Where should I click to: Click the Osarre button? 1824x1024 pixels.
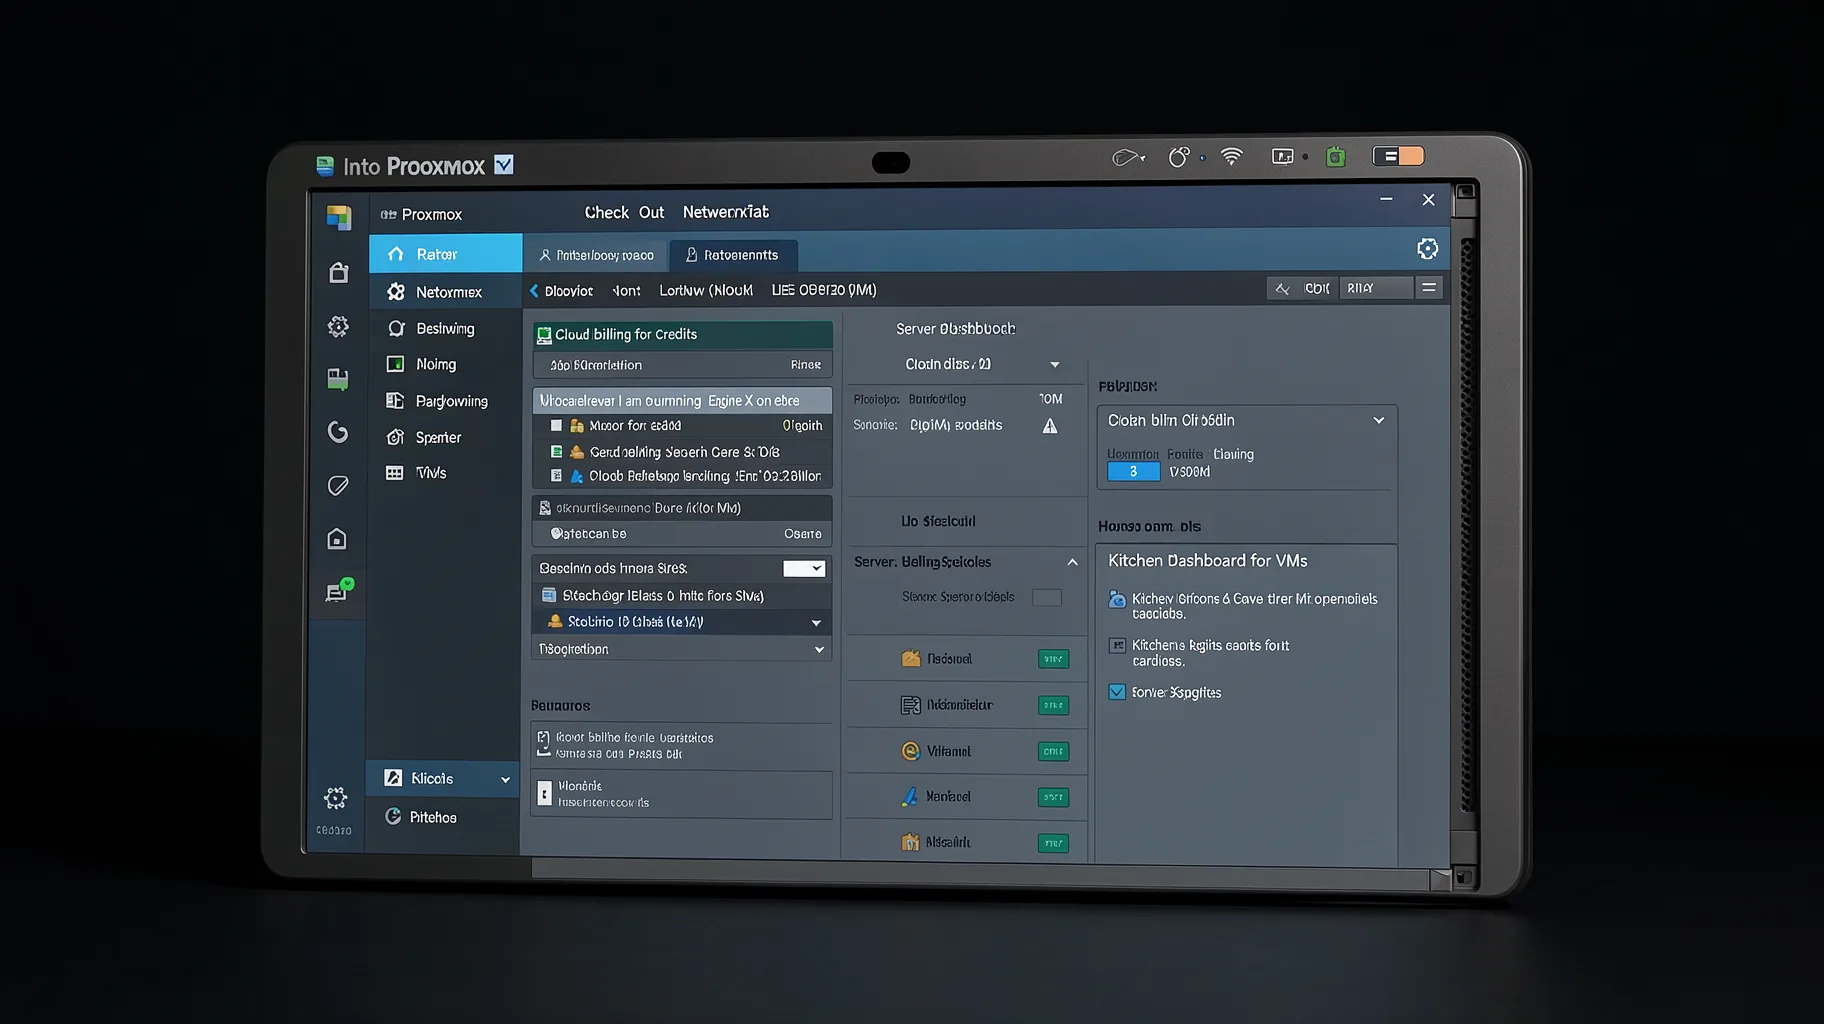[x=803, y=534]
